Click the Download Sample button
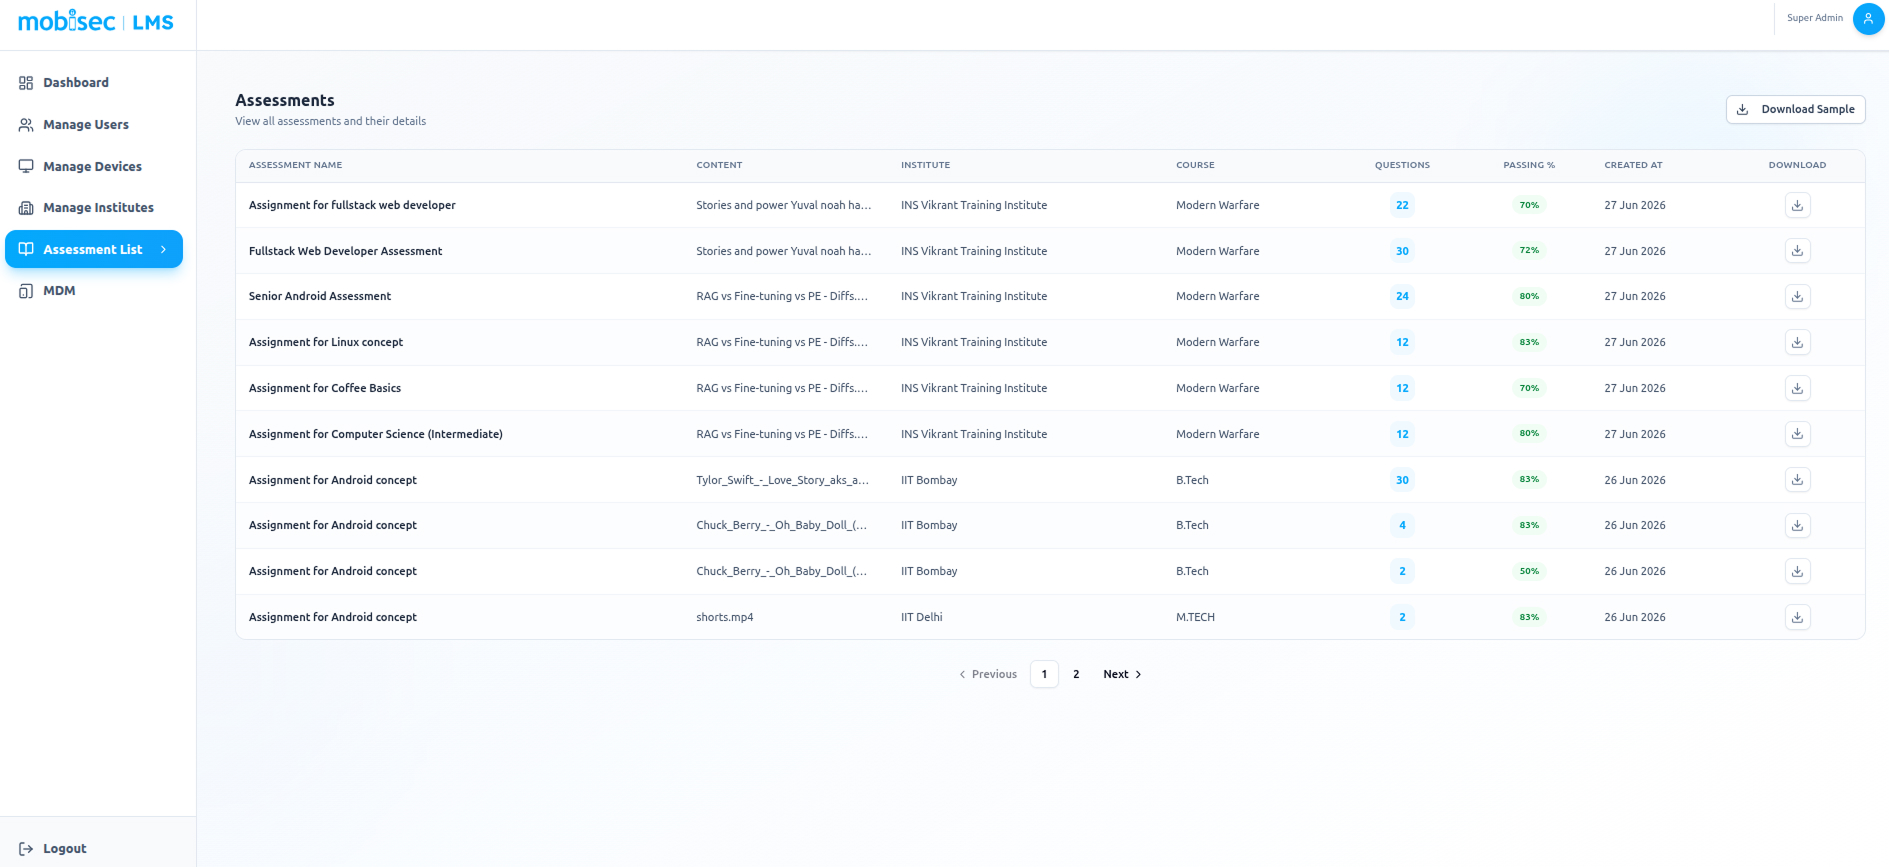 [x=1795, y=109]
